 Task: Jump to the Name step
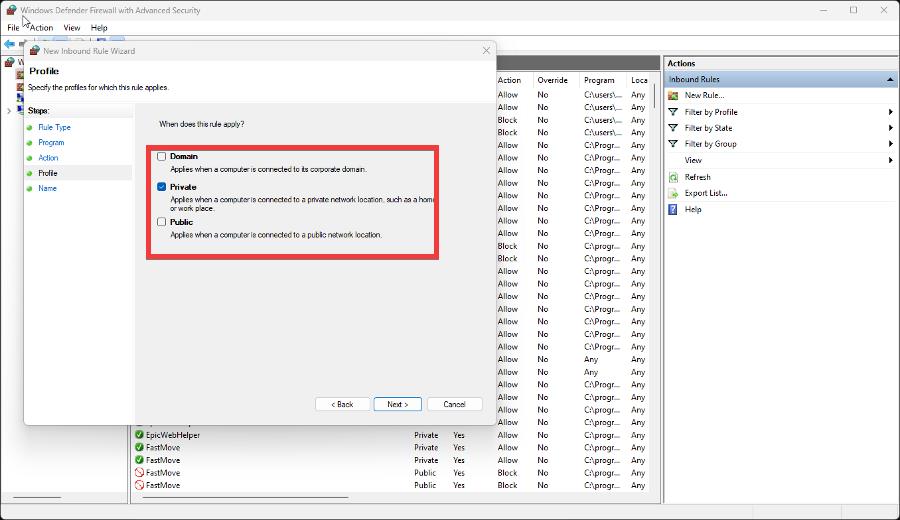47,188
